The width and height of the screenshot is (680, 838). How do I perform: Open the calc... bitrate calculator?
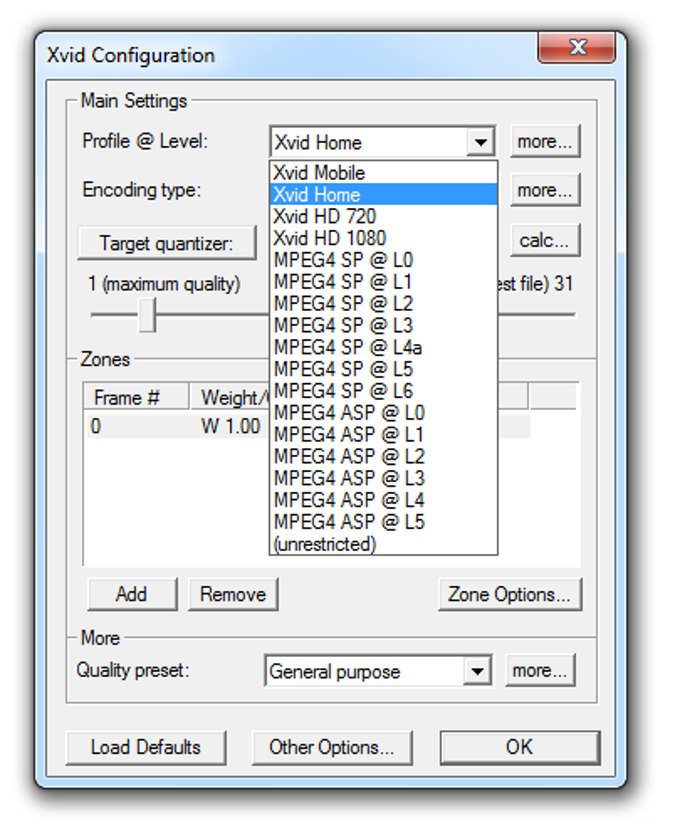click(x=545, y=240)
